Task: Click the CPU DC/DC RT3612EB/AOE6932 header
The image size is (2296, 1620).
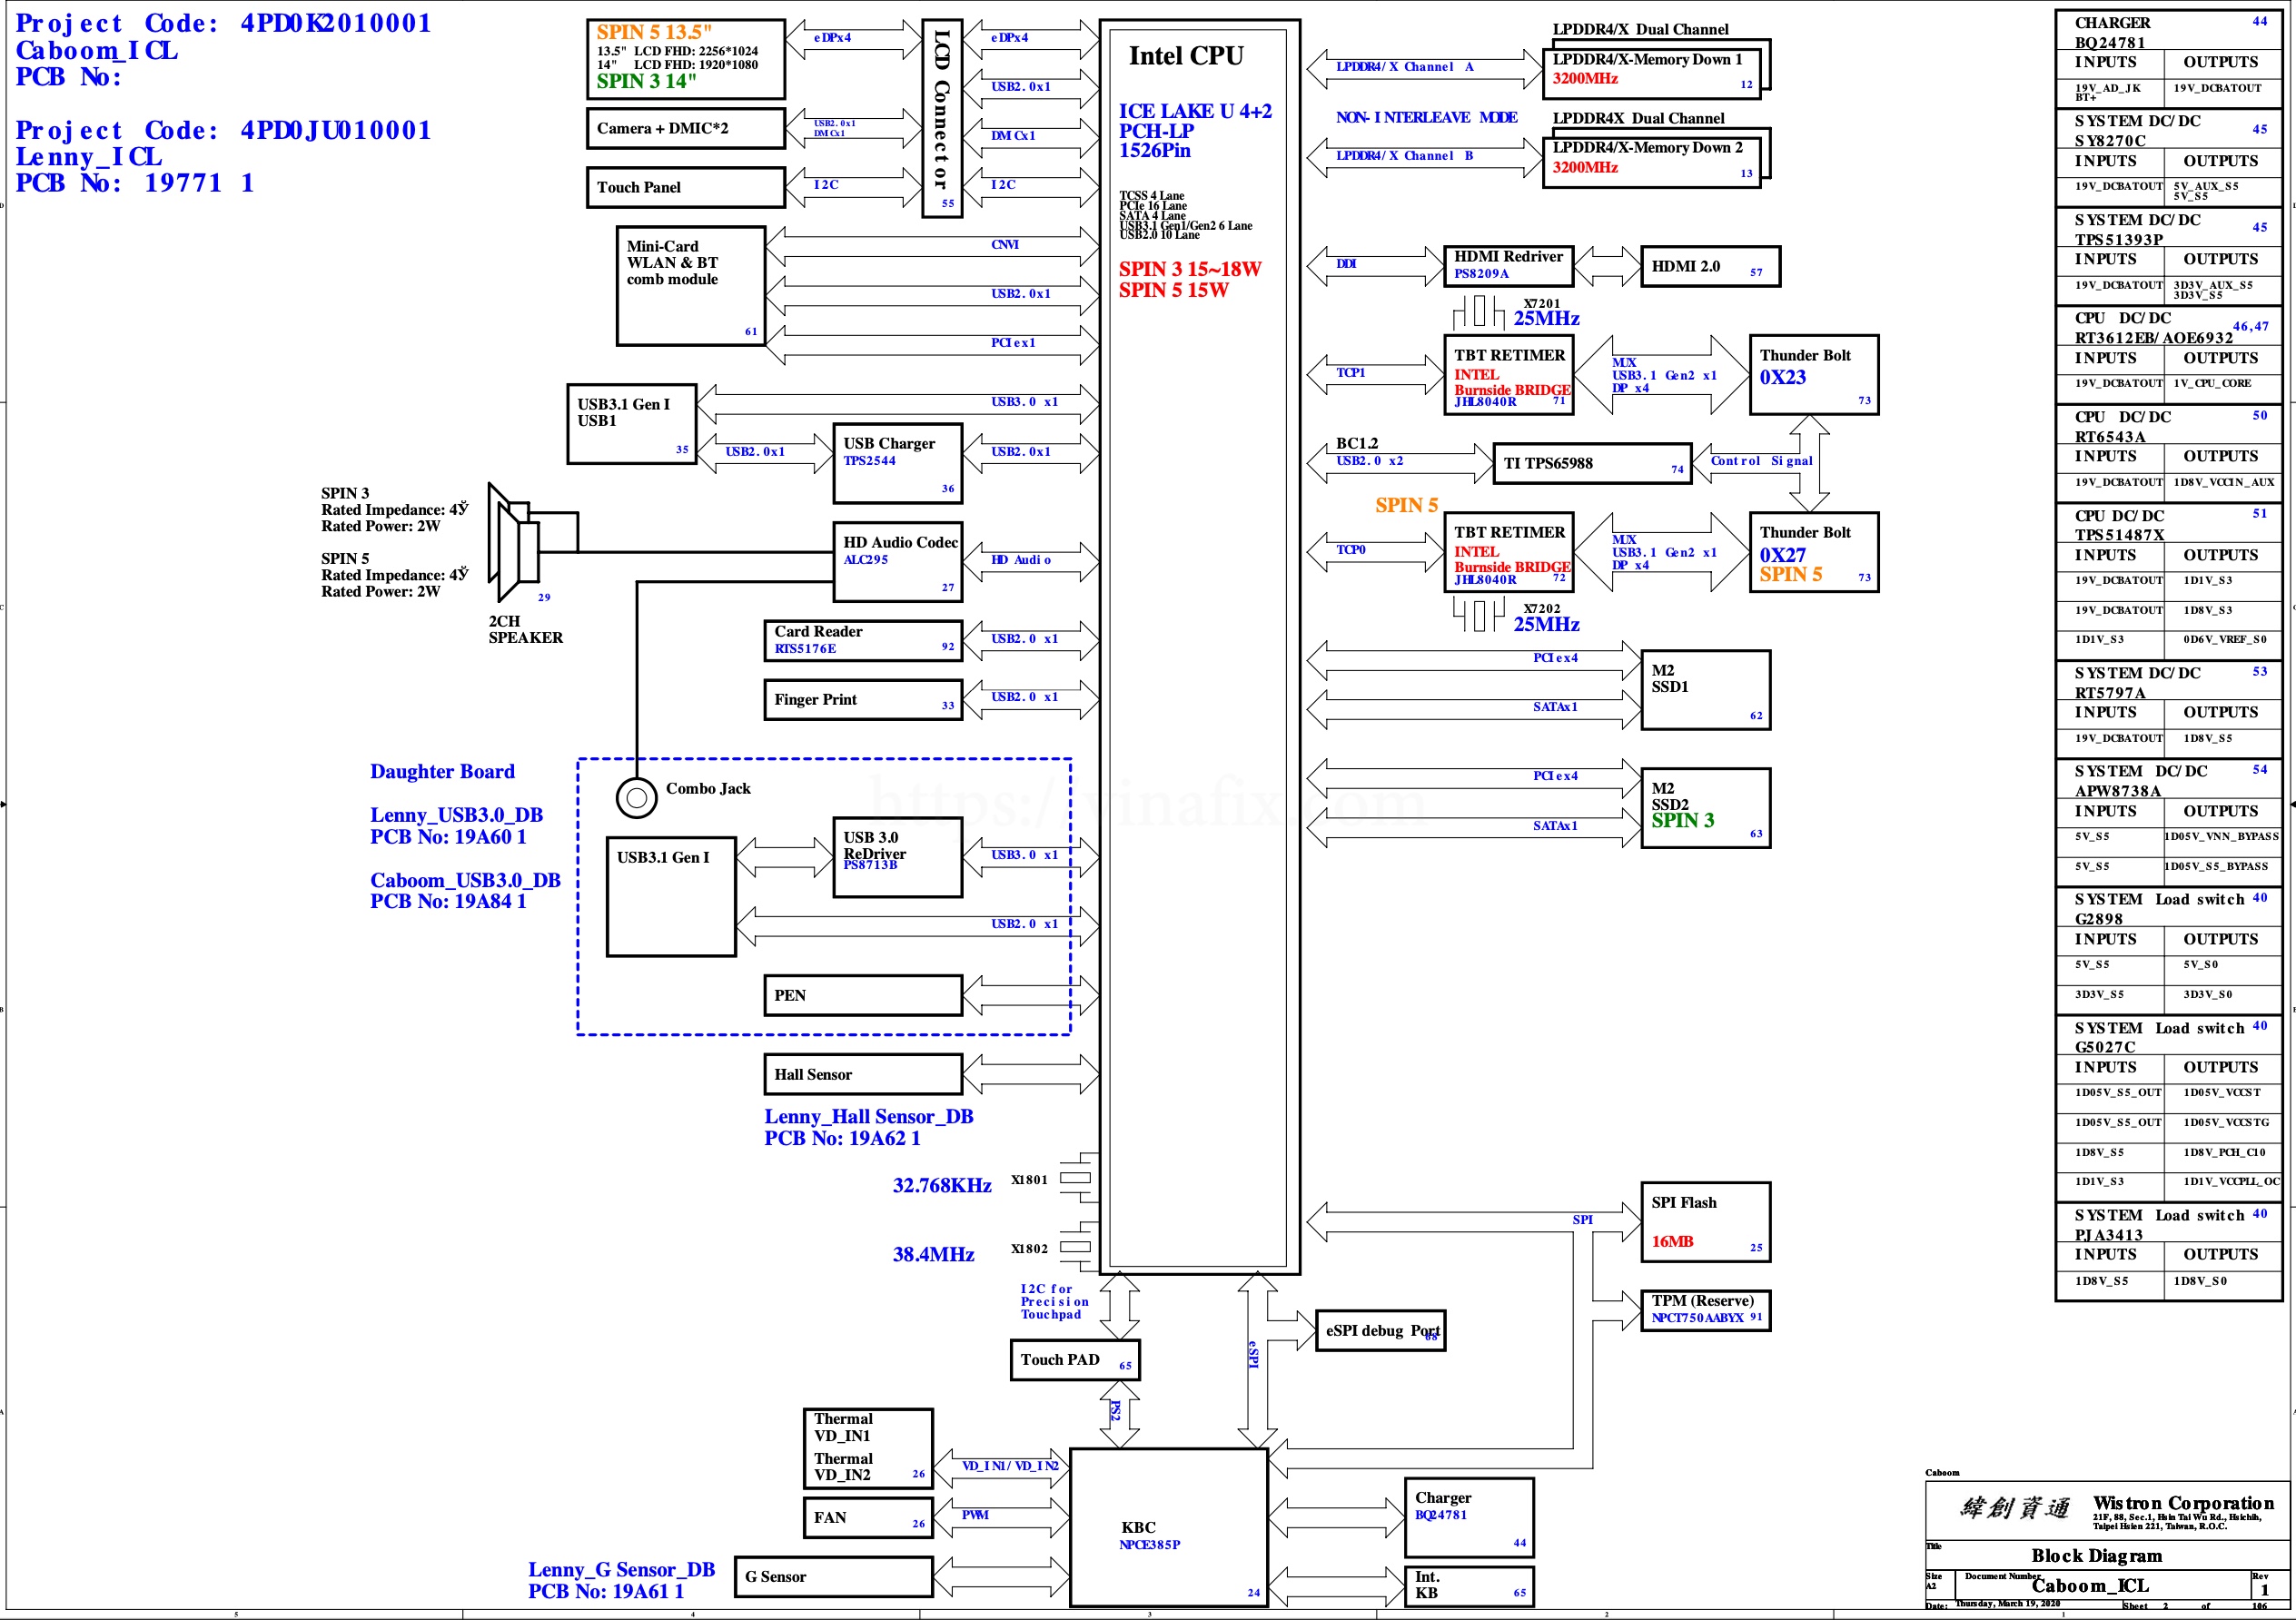Action: (2168, 327)
